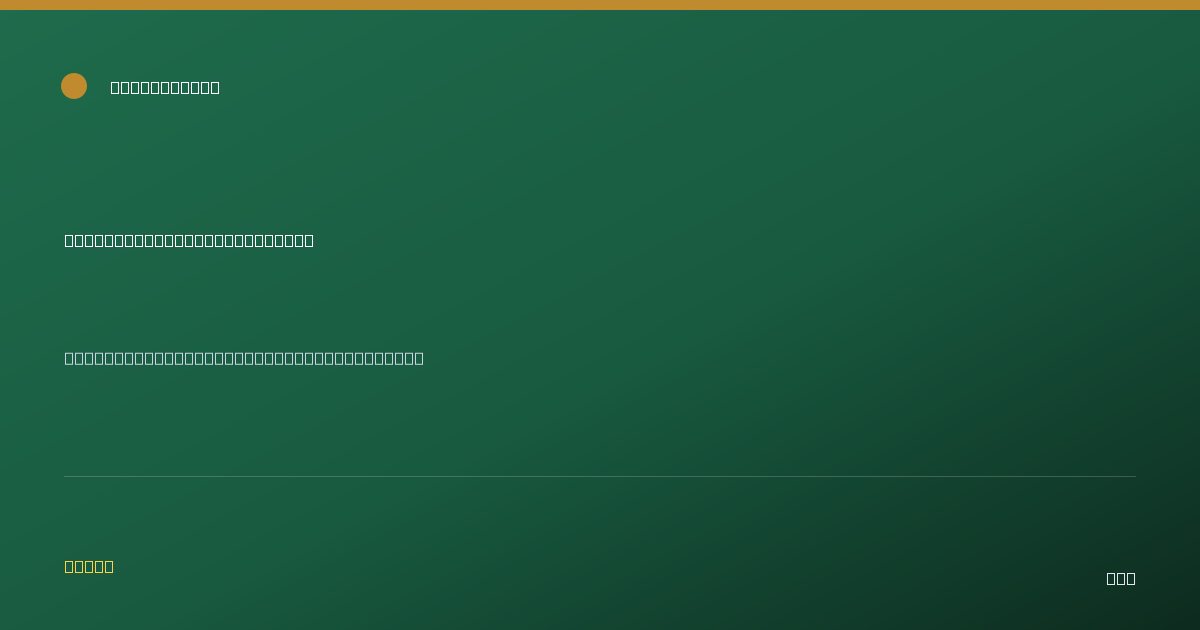The image size is (1200, 630).
Task: Click the lighter subtitle text line below headline
Action: click(244, 358)
